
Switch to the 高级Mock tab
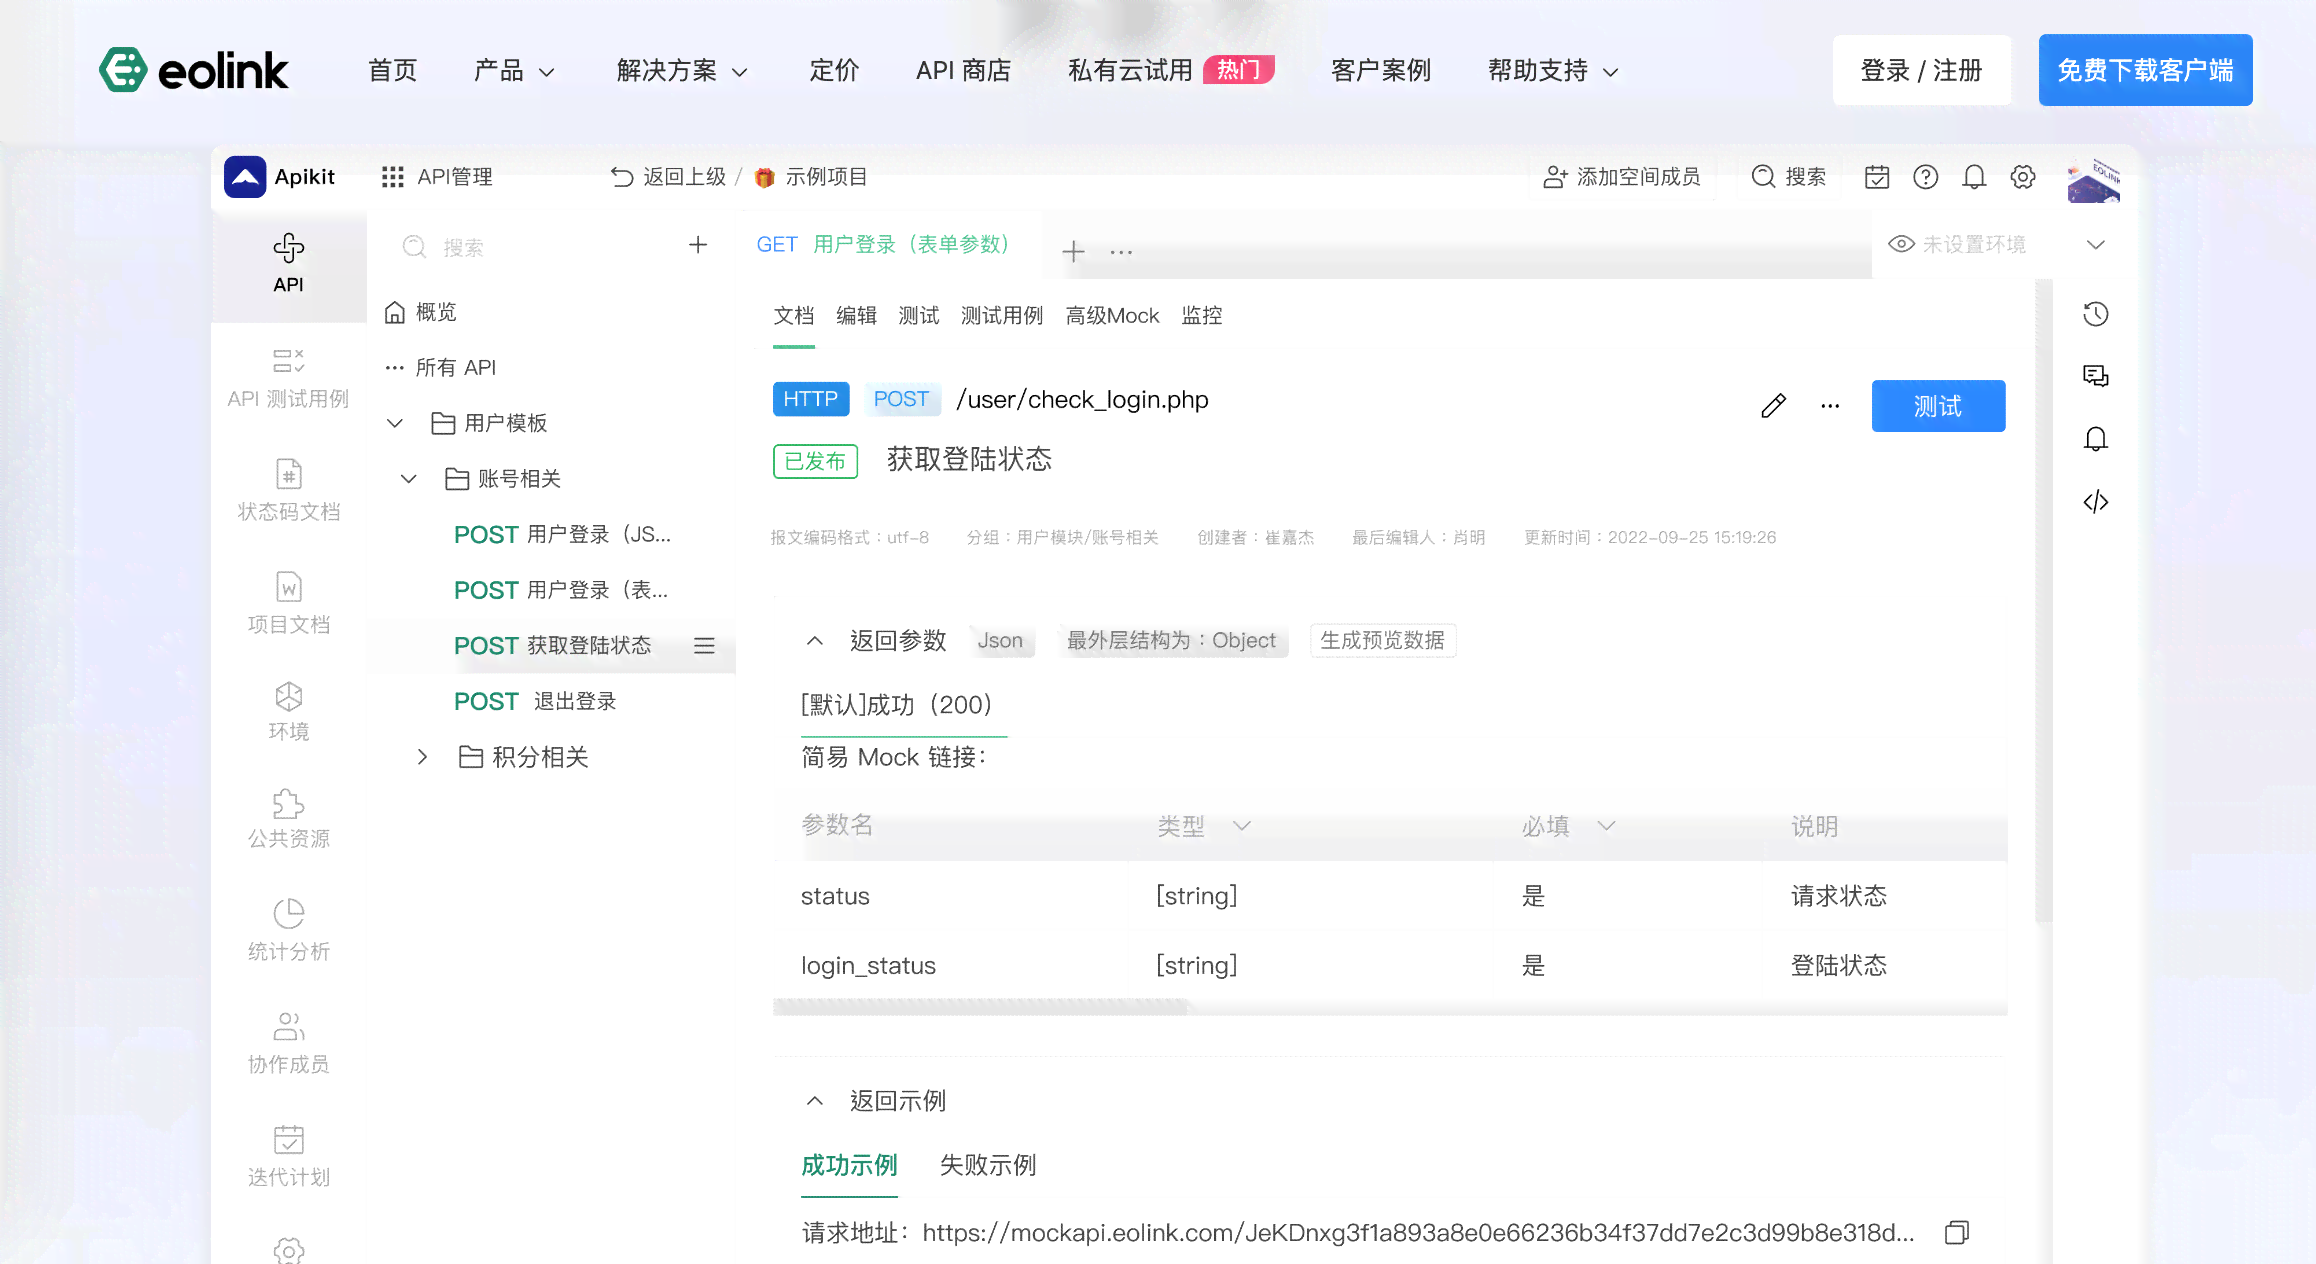click(1112, 316)
